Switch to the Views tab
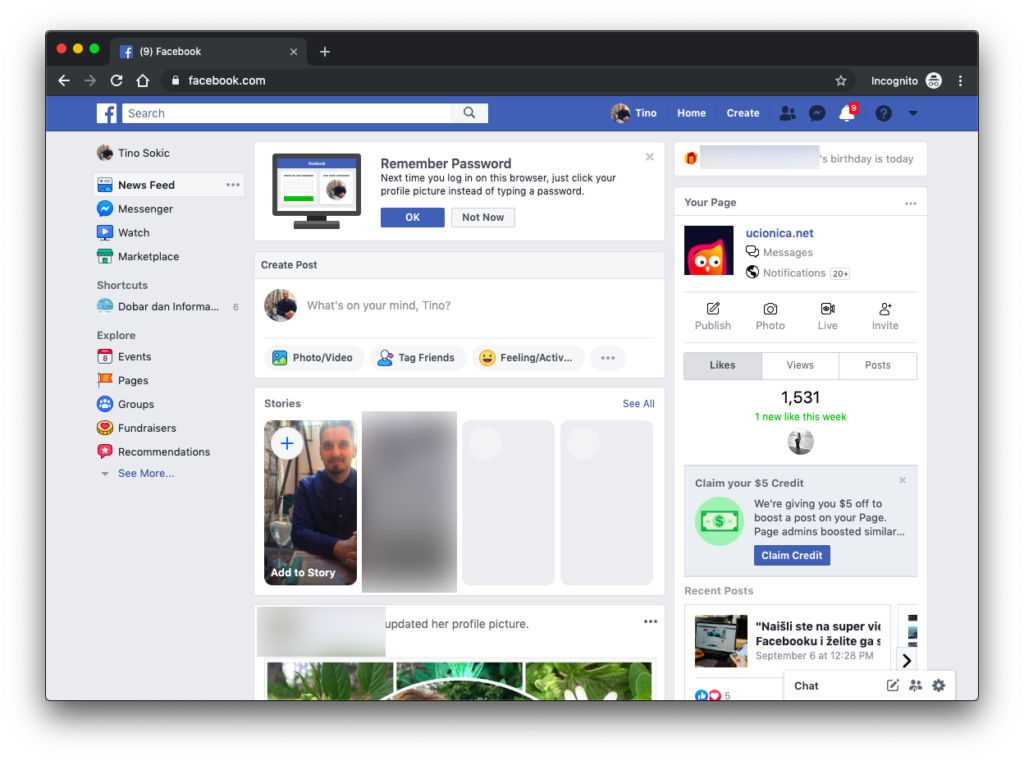1024x761 pixels. point(800,366)
